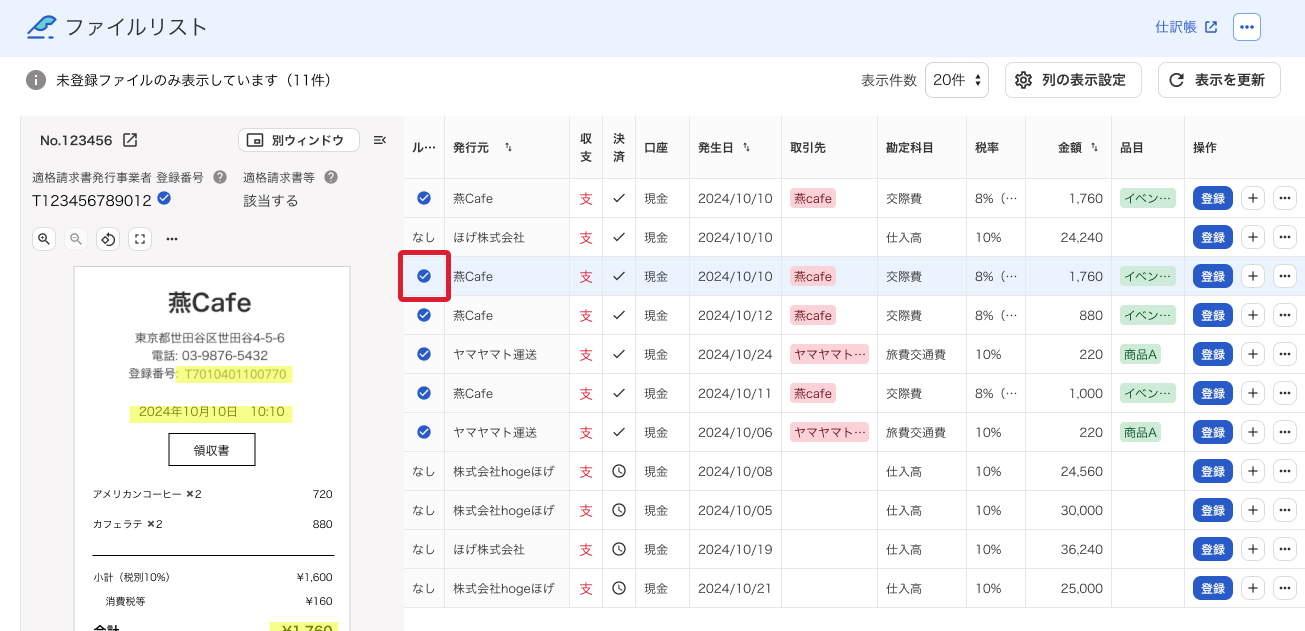Screen dimensions: 1305x631
Task: Click 商品A tag in 2024/10/06 row
Action: [x=1140, y=432]
